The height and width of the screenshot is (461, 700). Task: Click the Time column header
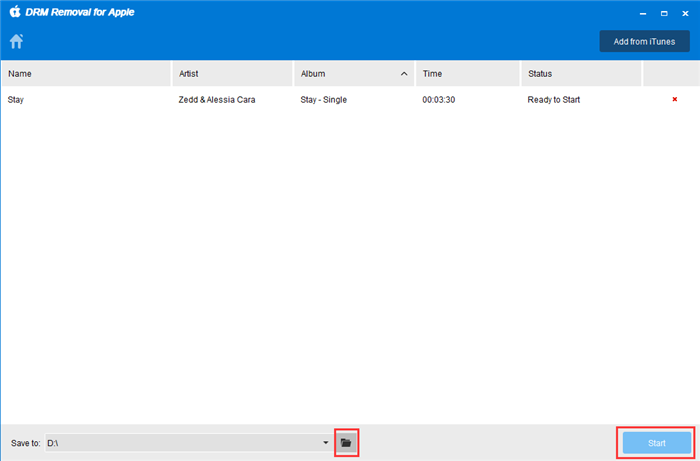[x=467, y=74]
